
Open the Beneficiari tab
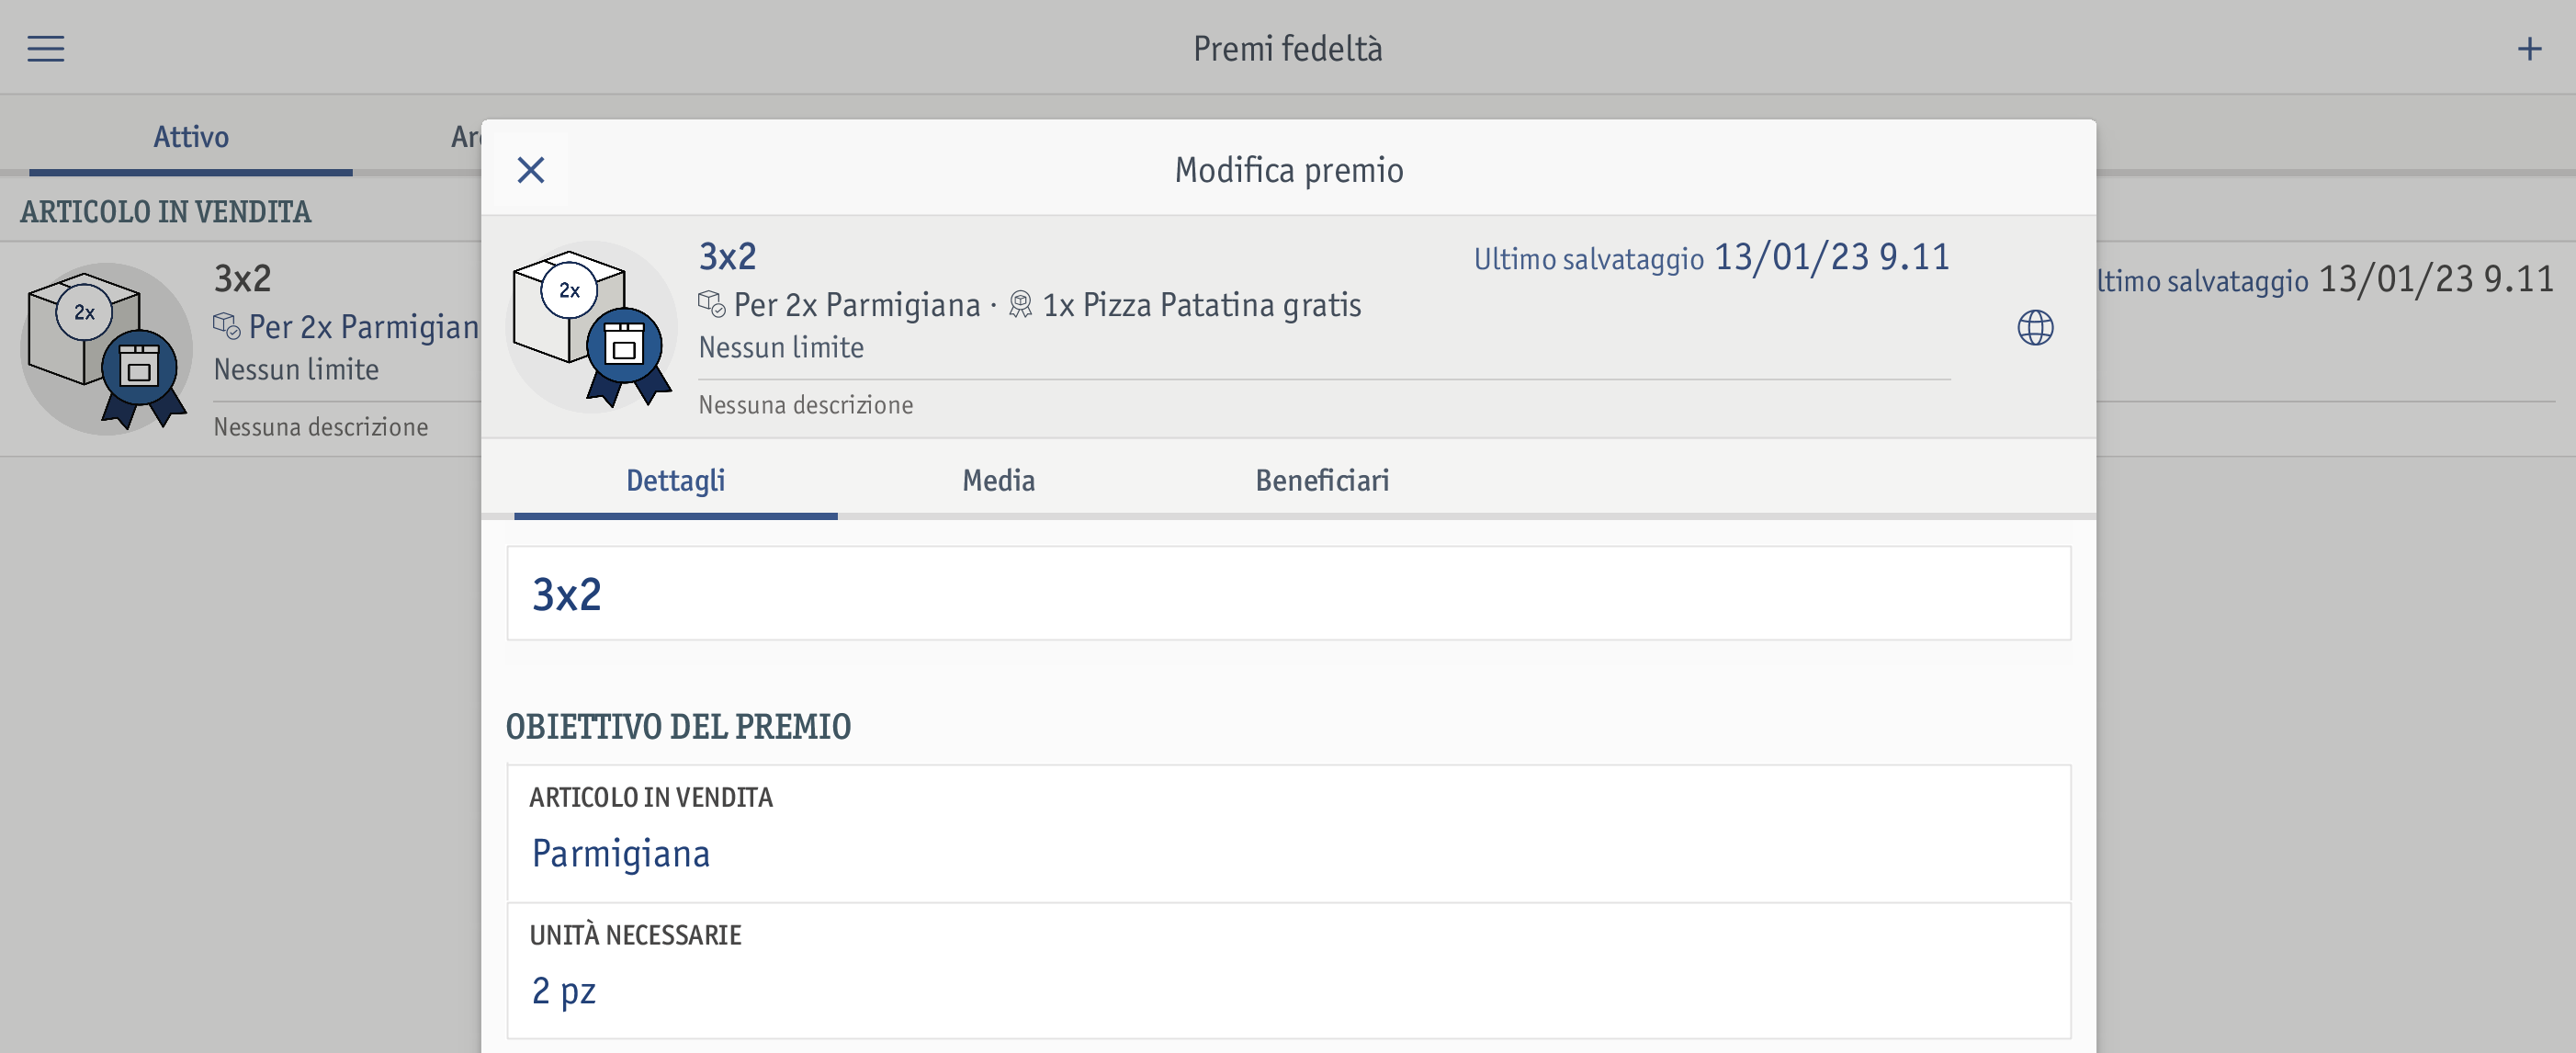point(1321,481)
